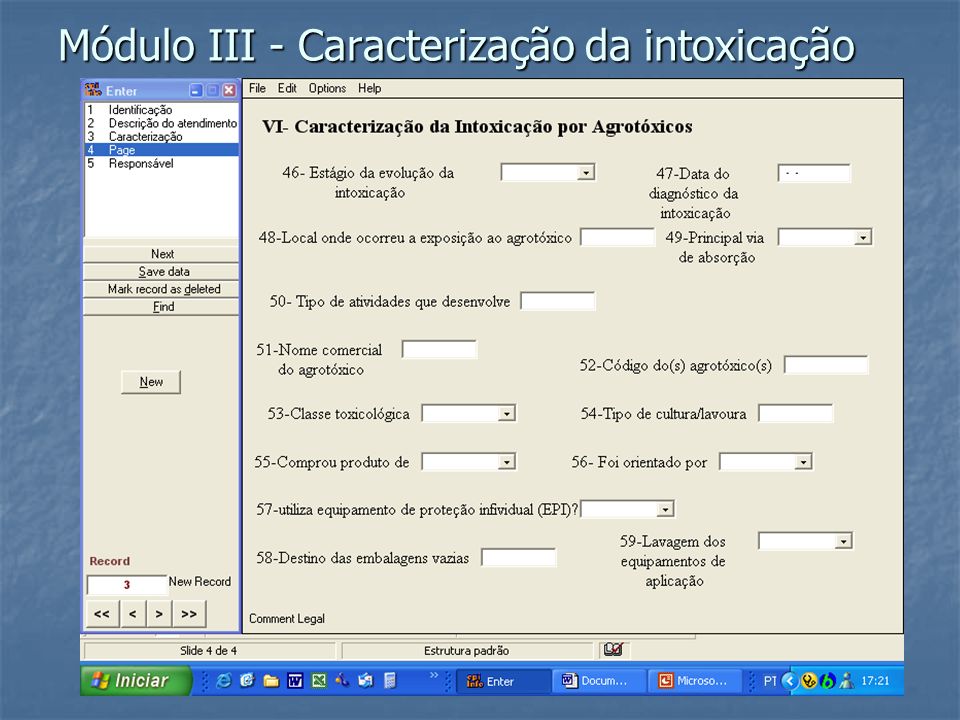Open dropdown for 56- Foi orientado por
The height and width of the screenshot is (720, 960).
click(x=803, y=462)
